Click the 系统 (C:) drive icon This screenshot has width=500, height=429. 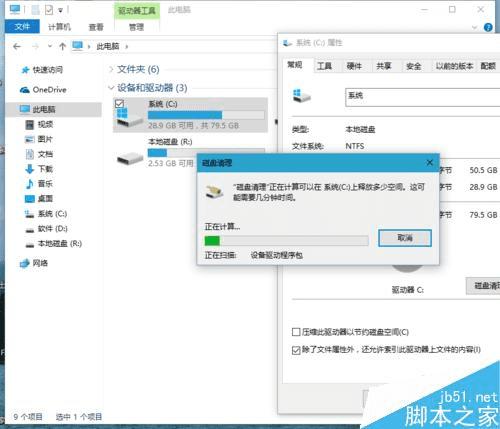[x=130, y=118]
